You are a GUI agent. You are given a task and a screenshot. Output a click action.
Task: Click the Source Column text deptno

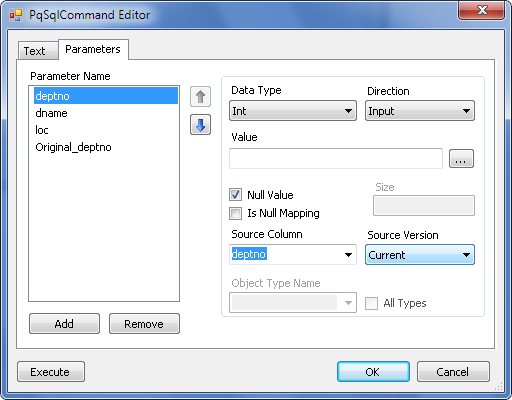(x=249, y=254)
